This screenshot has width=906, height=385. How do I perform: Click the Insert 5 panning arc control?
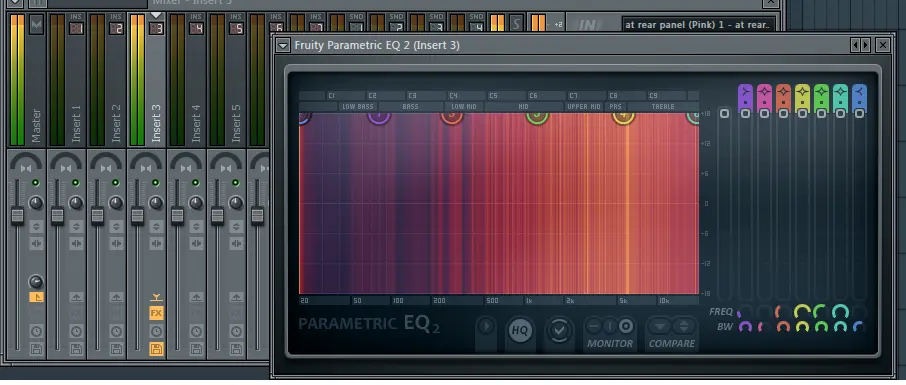[226, 162]
